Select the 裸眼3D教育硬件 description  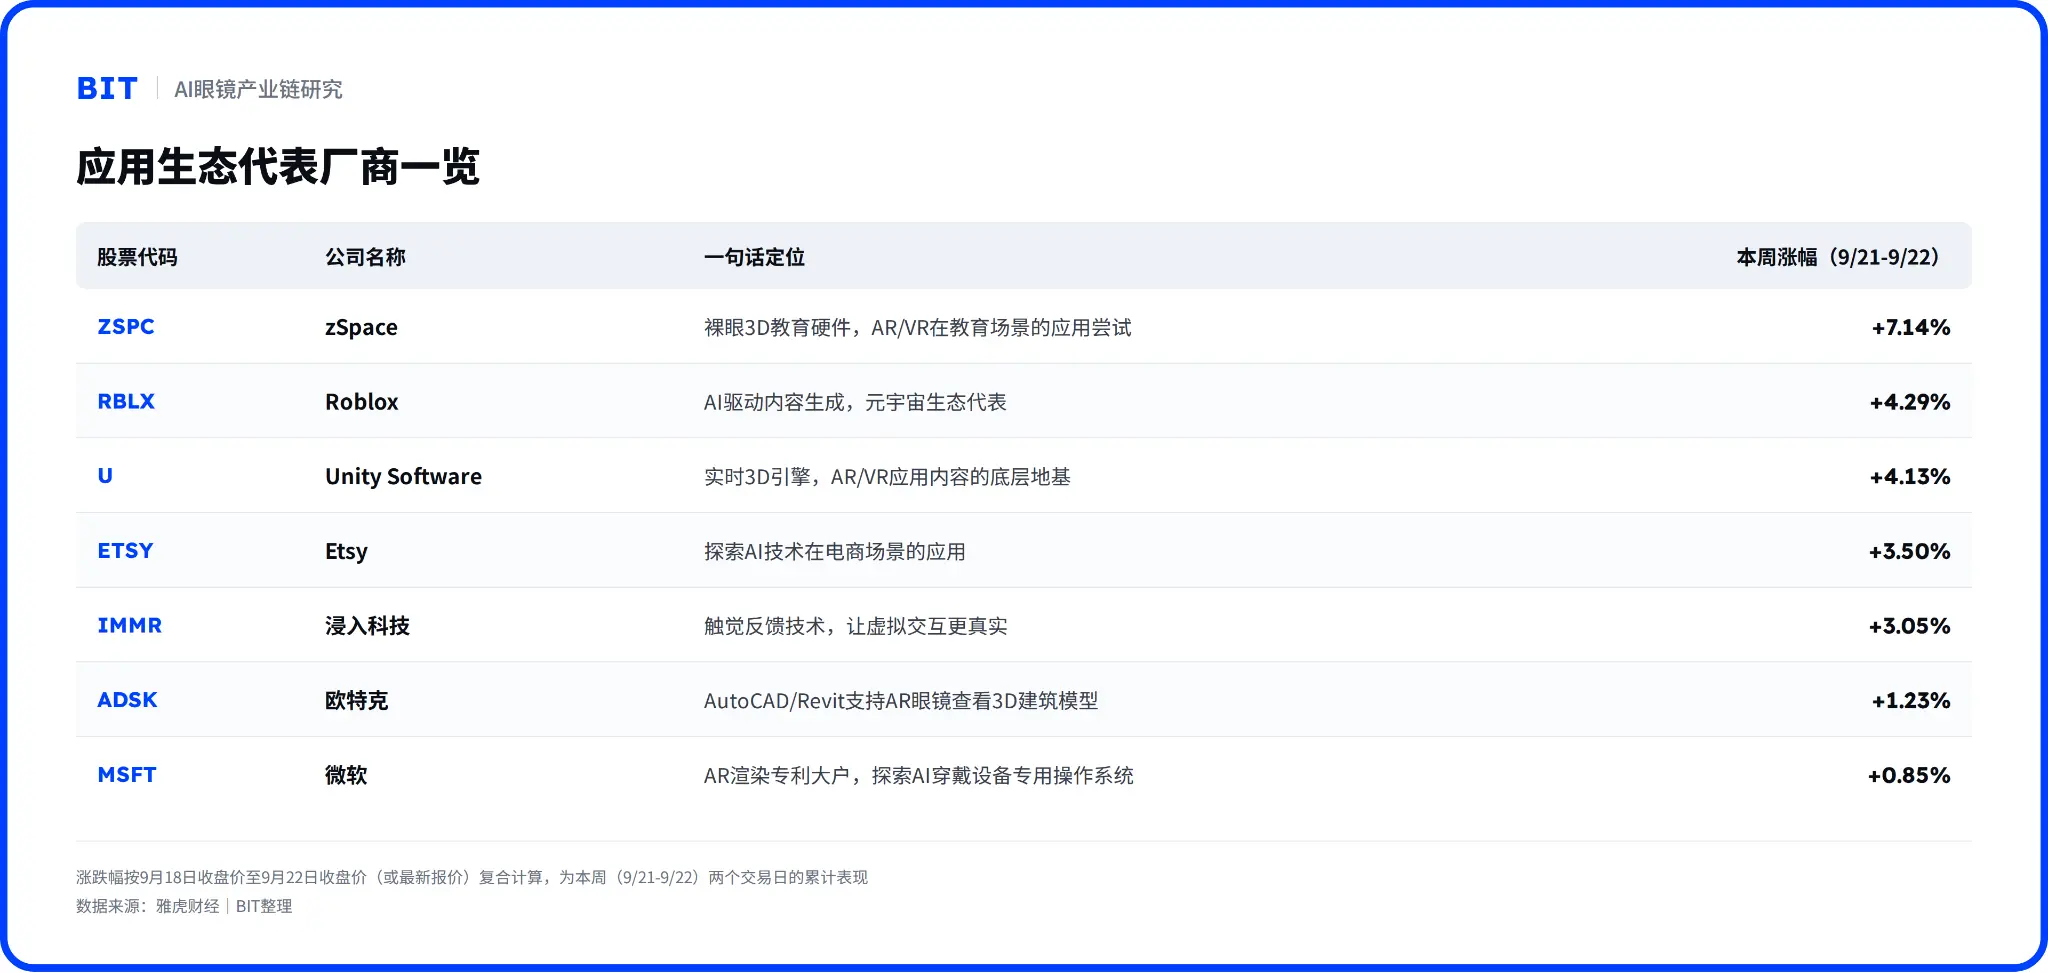coord(918,328)
